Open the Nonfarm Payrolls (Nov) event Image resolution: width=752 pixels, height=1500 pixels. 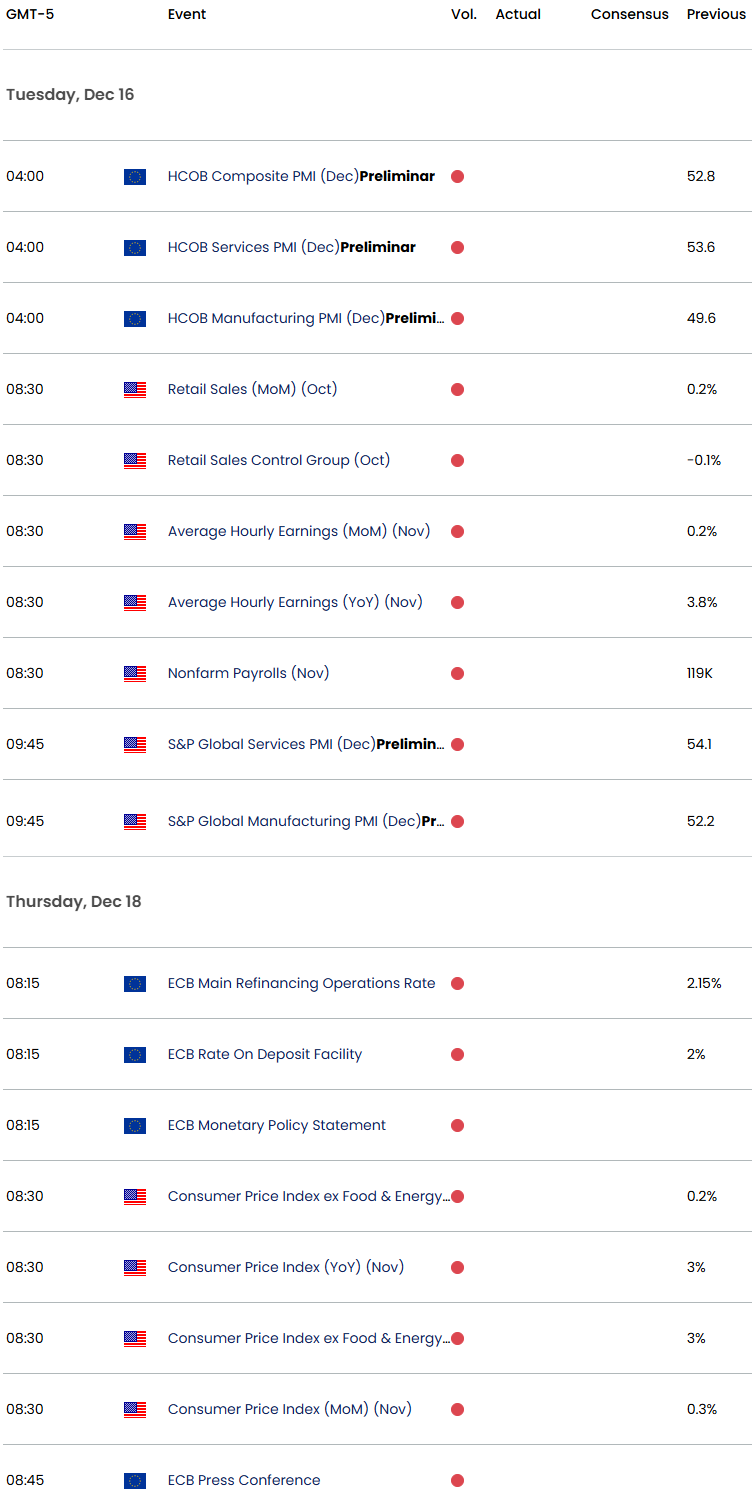point(248,674)
